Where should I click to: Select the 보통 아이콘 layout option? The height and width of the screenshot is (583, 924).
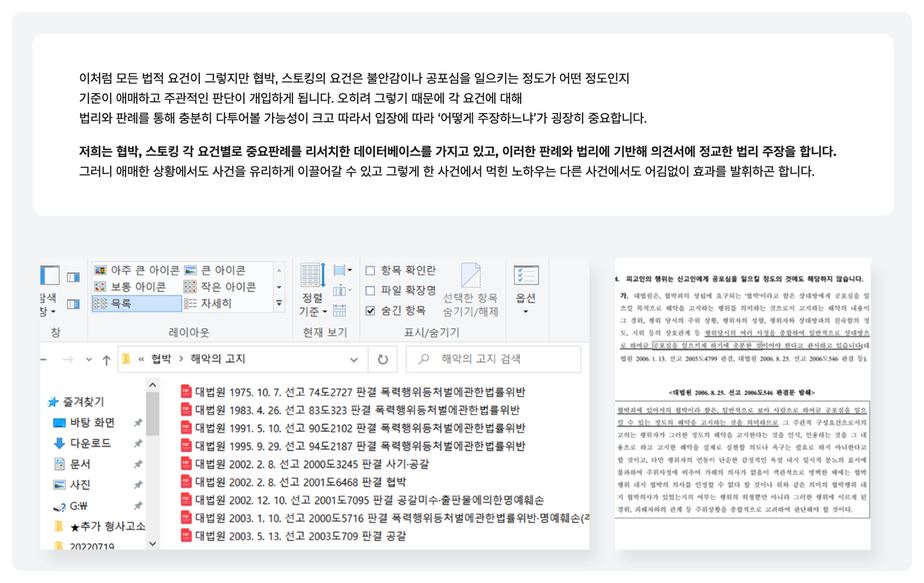pos(130,286)
